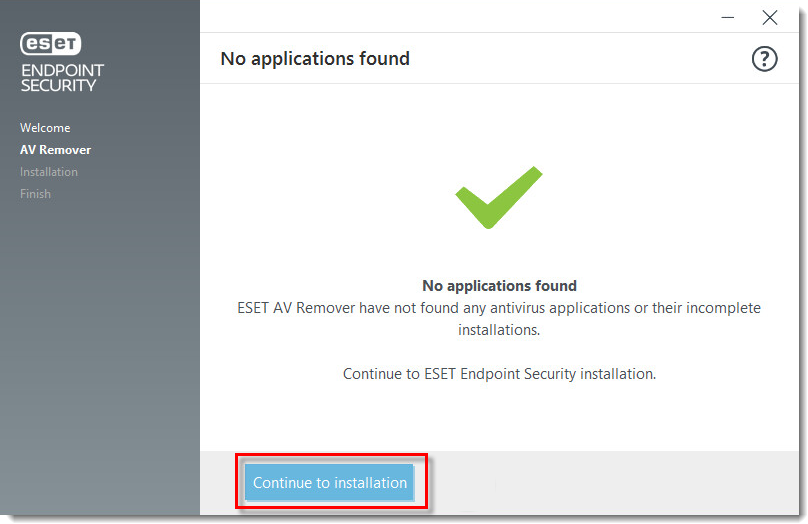Click the blank sidebar area below Finish

click(99, 356)
